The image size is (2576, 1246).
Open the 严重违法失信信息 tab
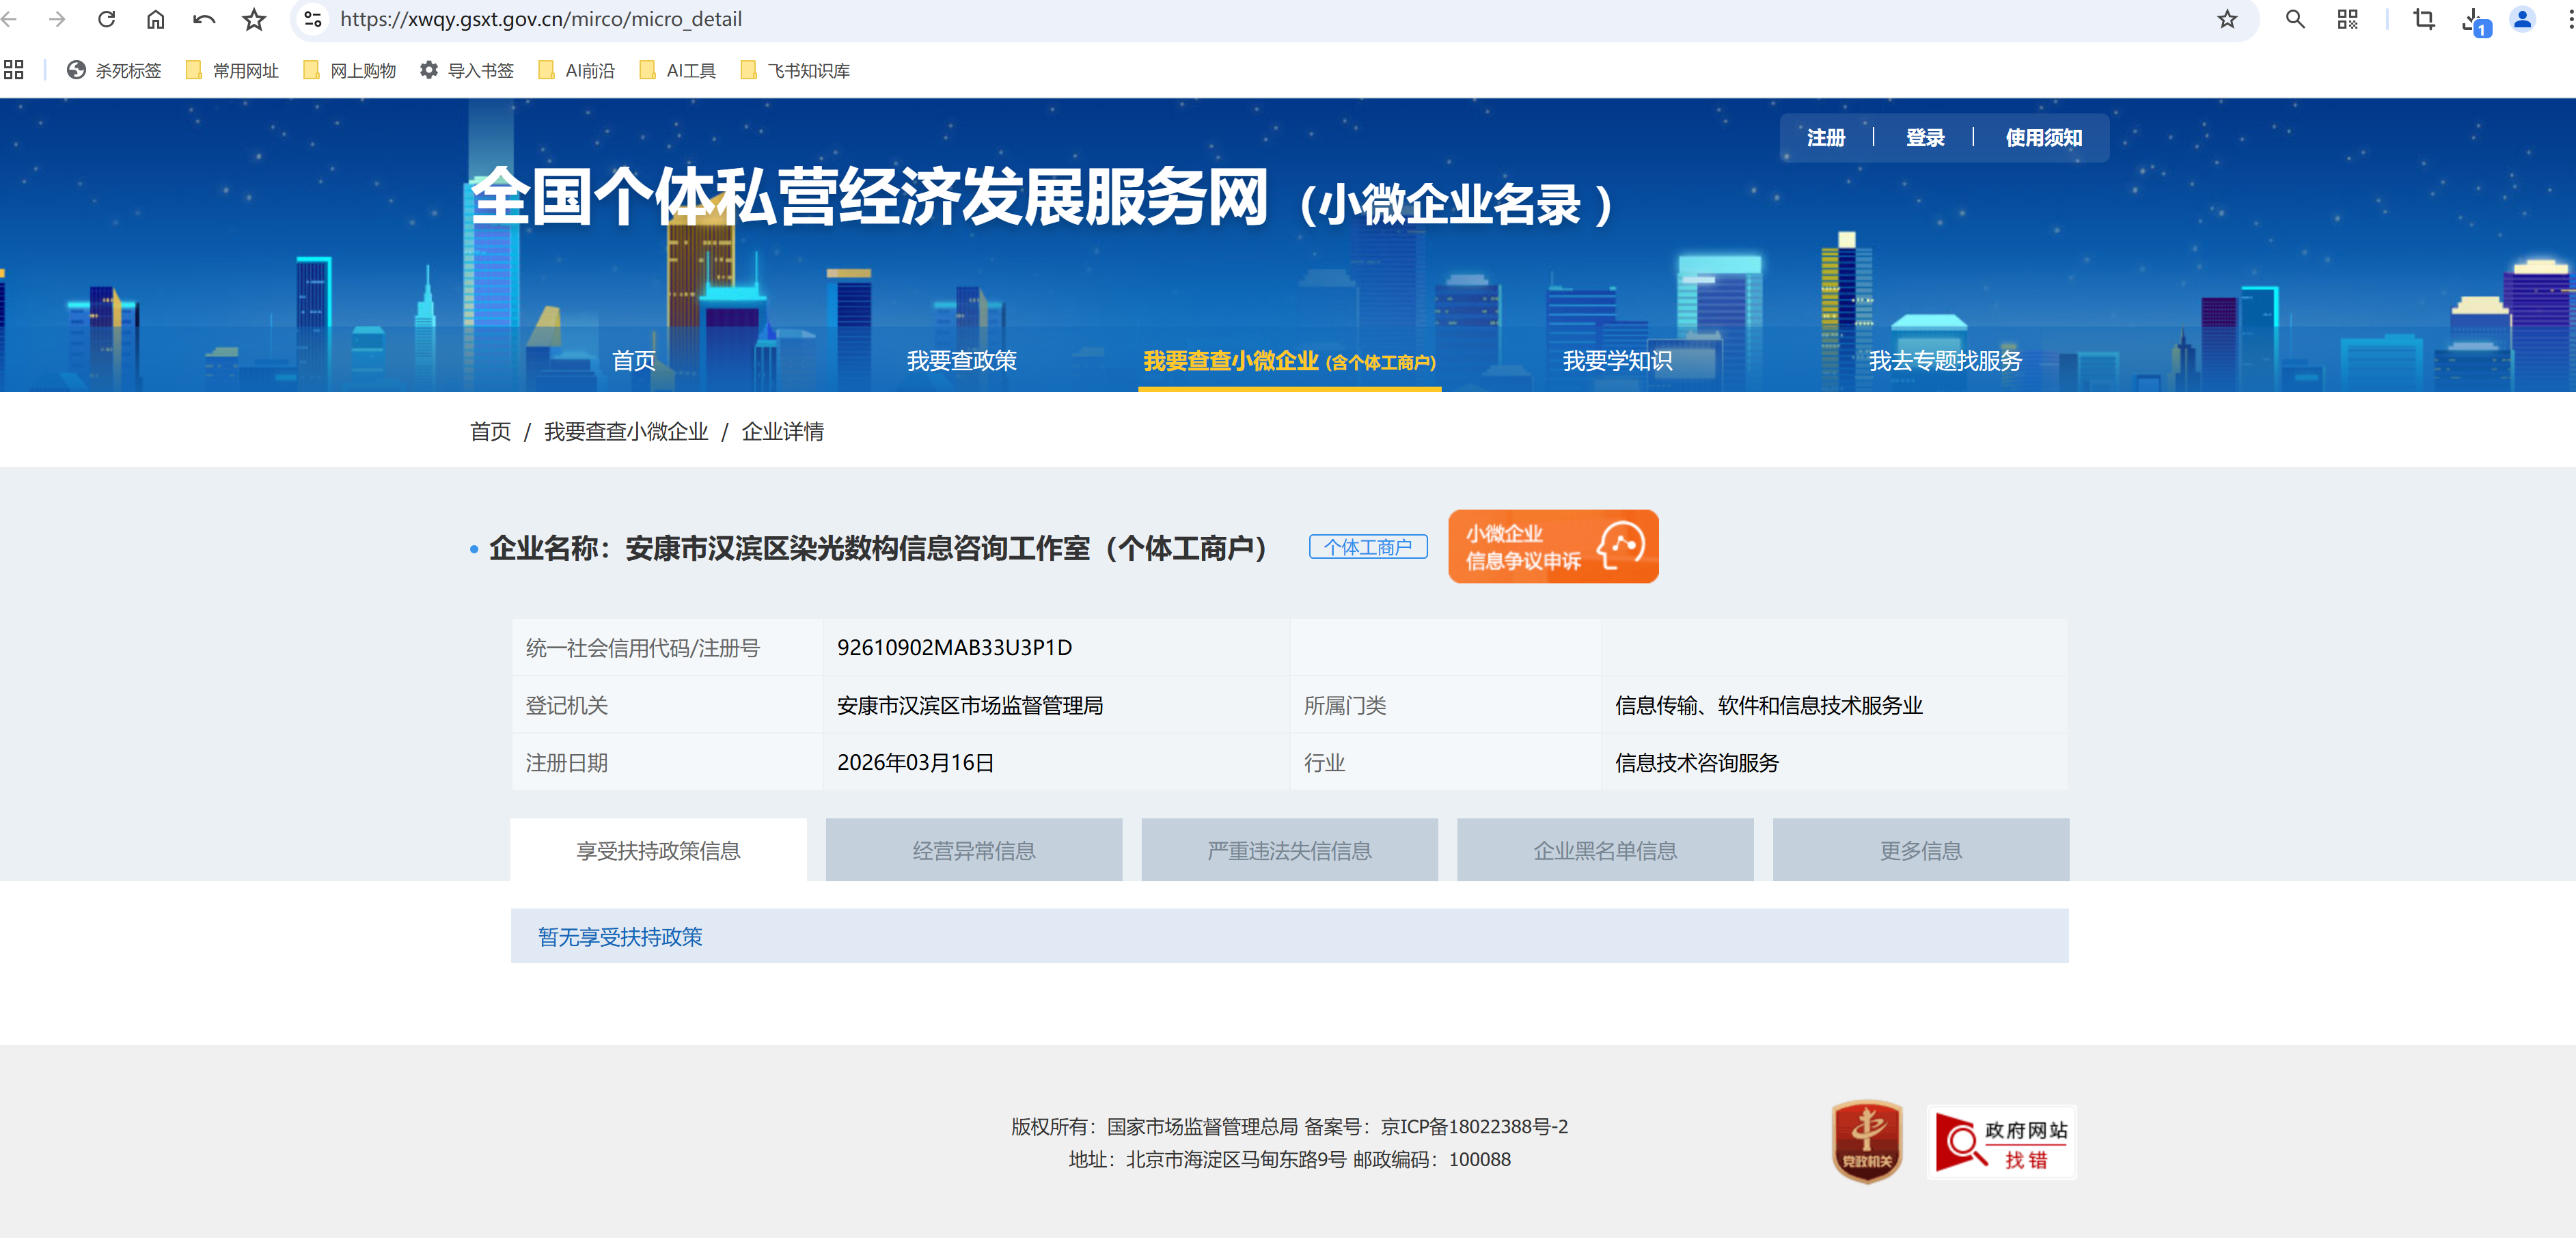tap(1289, 850)
